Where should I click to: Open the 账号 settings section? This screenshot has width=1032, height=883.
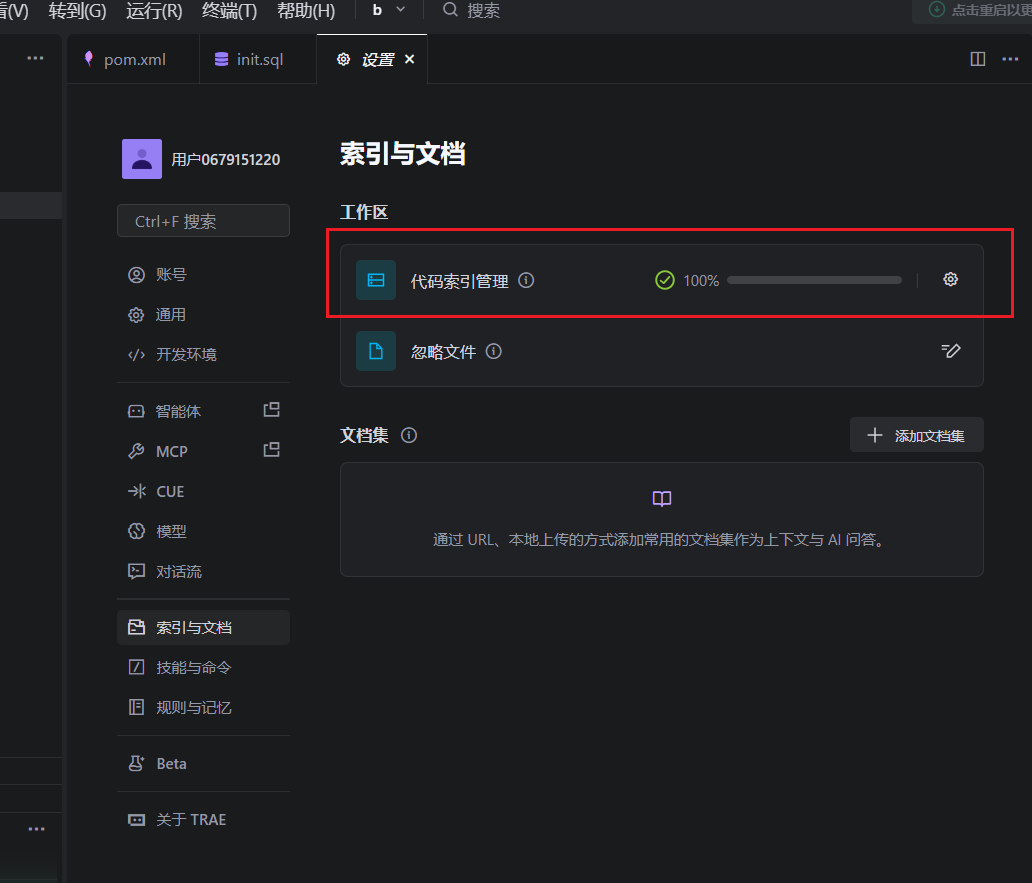click(203, 274)
